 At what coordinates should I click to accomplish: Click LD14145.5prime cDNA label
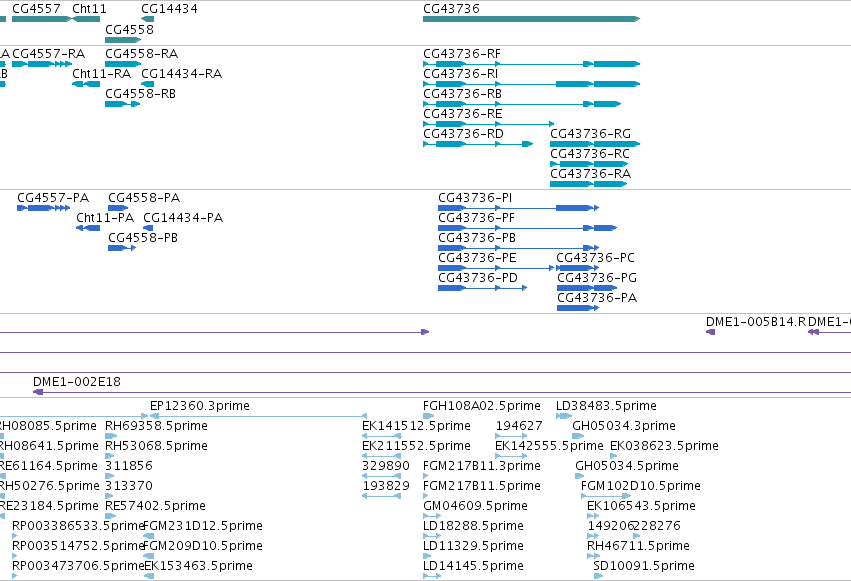pyautogui.click(x=473, y=566)
